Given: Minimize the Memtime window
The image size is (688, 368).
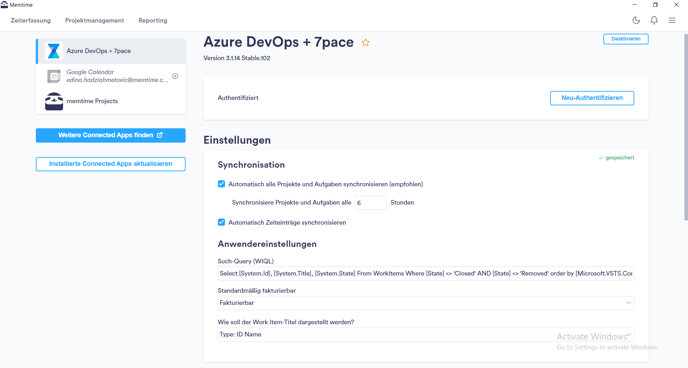Looking at the screenshot, I should pyautogui.click(x=634, y=5).
